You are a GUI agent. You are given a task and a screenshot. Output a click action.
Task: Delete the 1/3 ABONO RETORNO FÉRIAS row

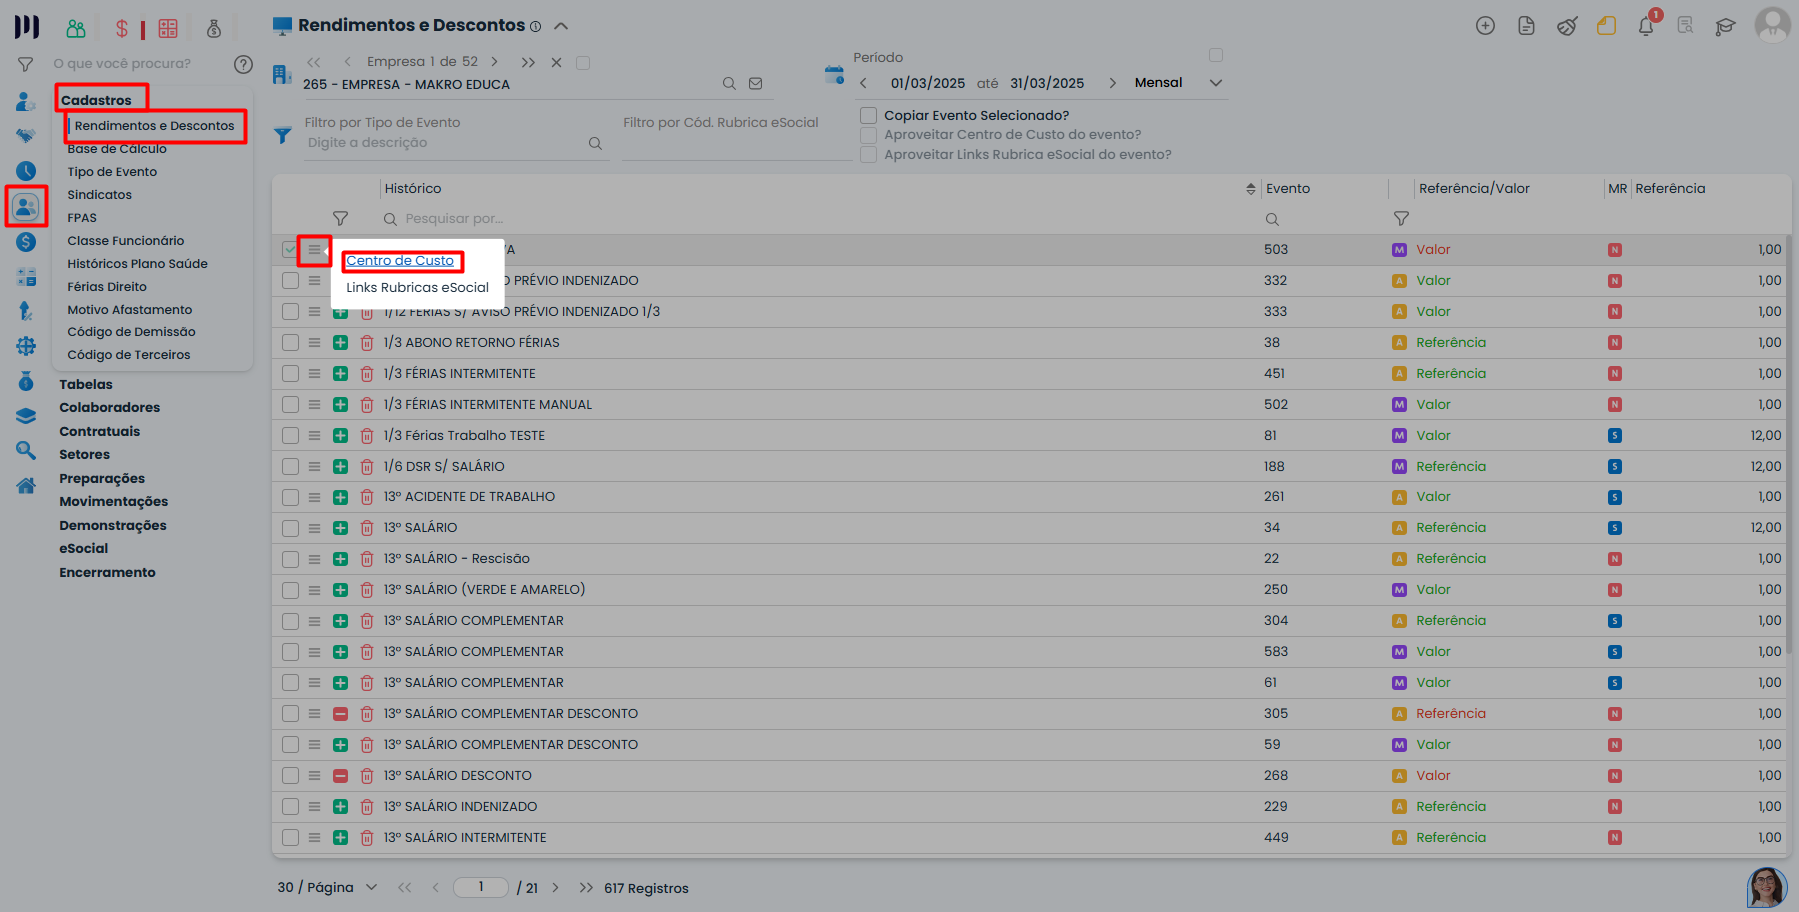coord(367,343)
